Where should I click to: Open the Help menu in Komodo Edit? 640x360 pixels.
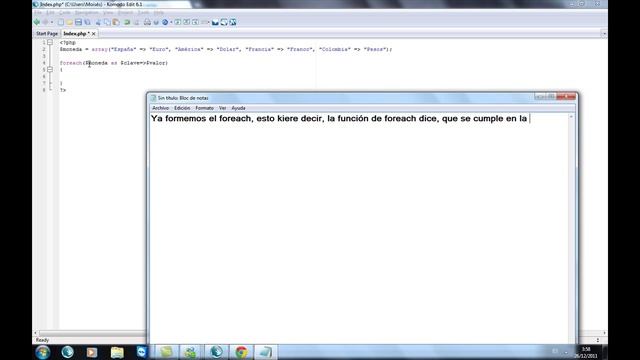[158, 13]
